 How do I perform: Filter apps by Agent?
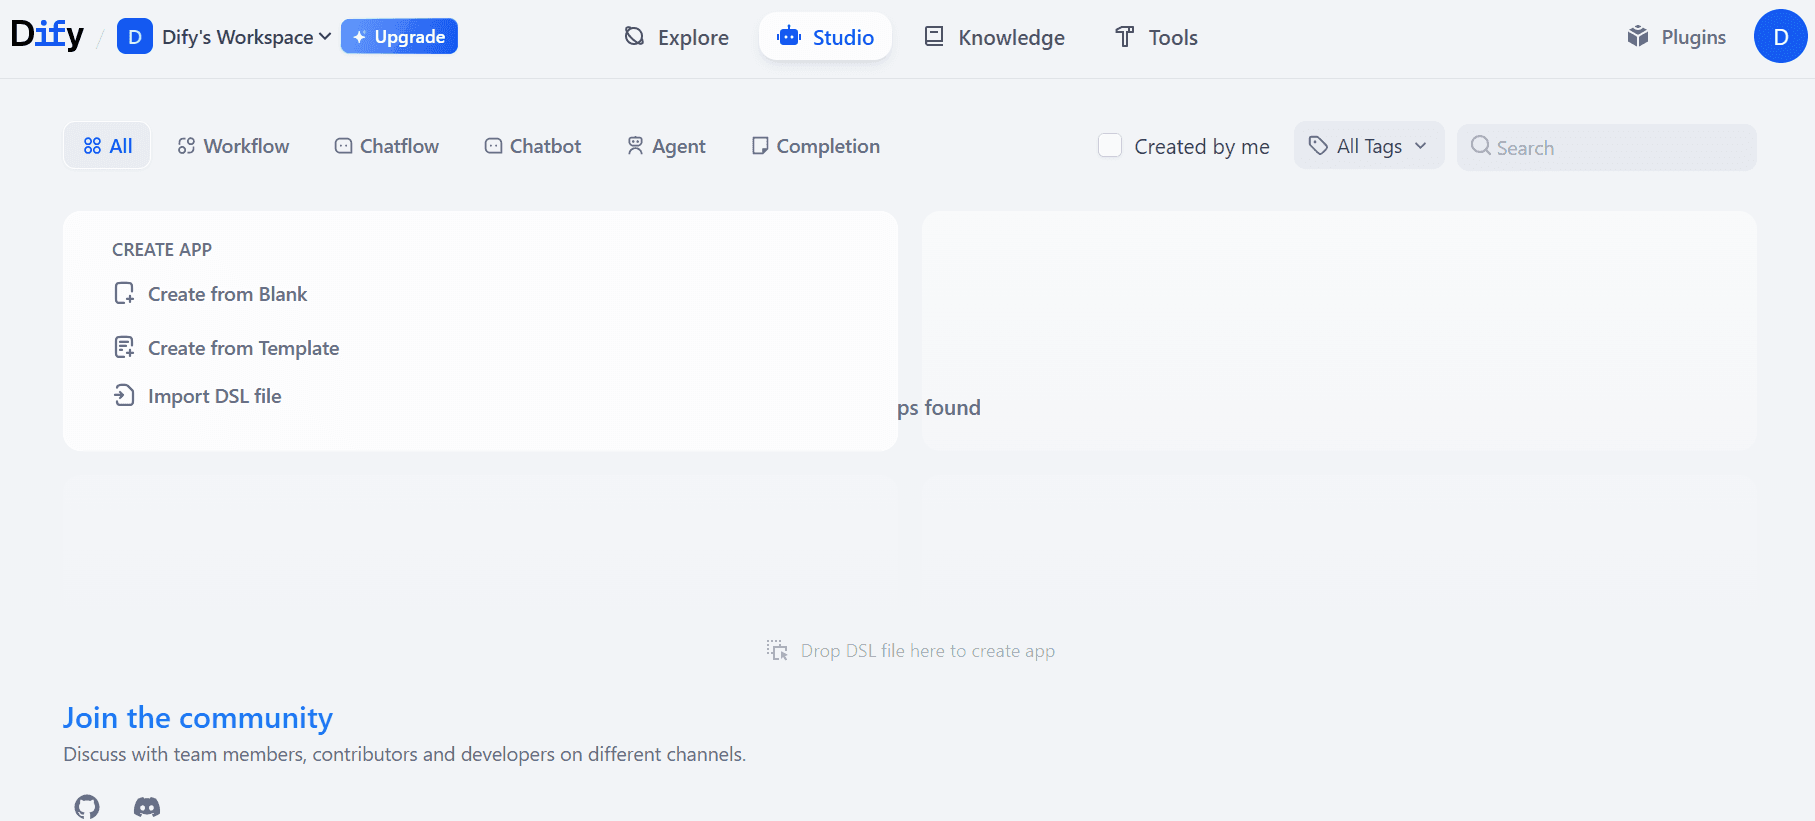[666, 146]
